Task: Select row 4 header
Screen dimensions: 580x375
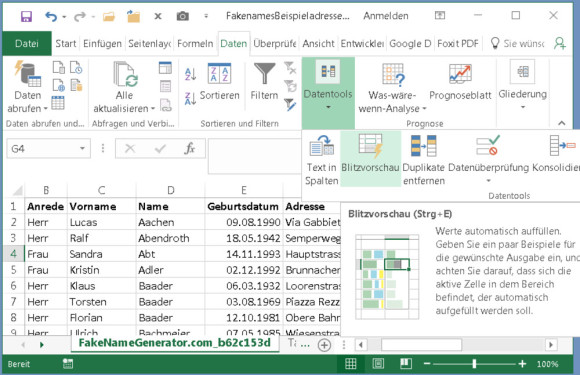Action: tap(13, 254)
